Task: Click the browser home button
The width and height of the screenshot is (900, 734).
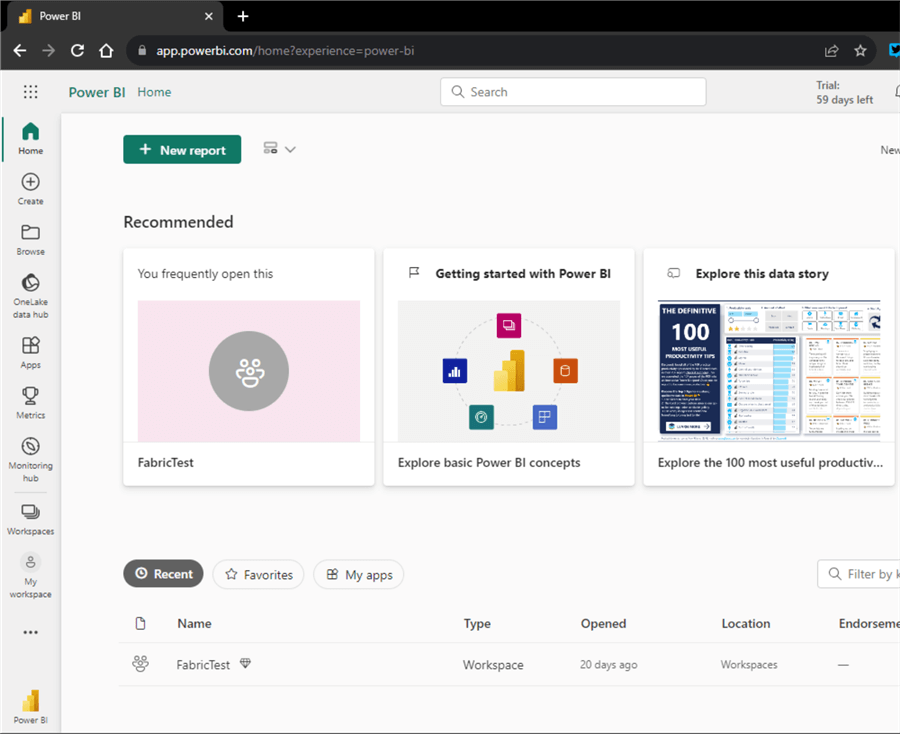Action: point(106,51)
